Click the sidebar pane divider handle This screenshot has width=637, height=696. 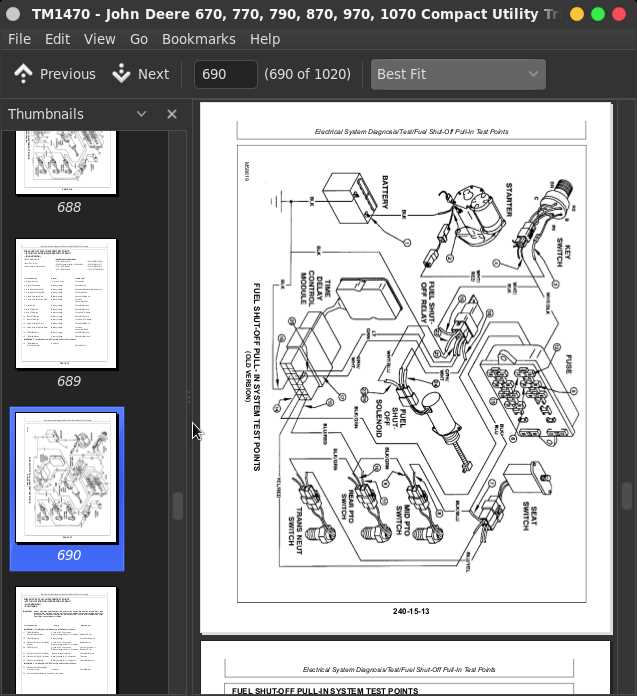click(189, 397)
